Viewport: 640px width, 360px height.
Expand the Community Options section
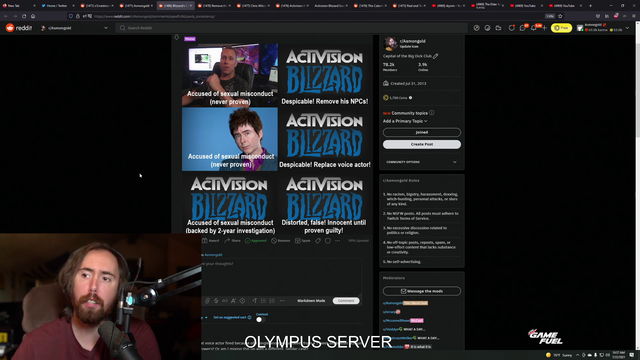pyautogui.click(x=422, y=162)
